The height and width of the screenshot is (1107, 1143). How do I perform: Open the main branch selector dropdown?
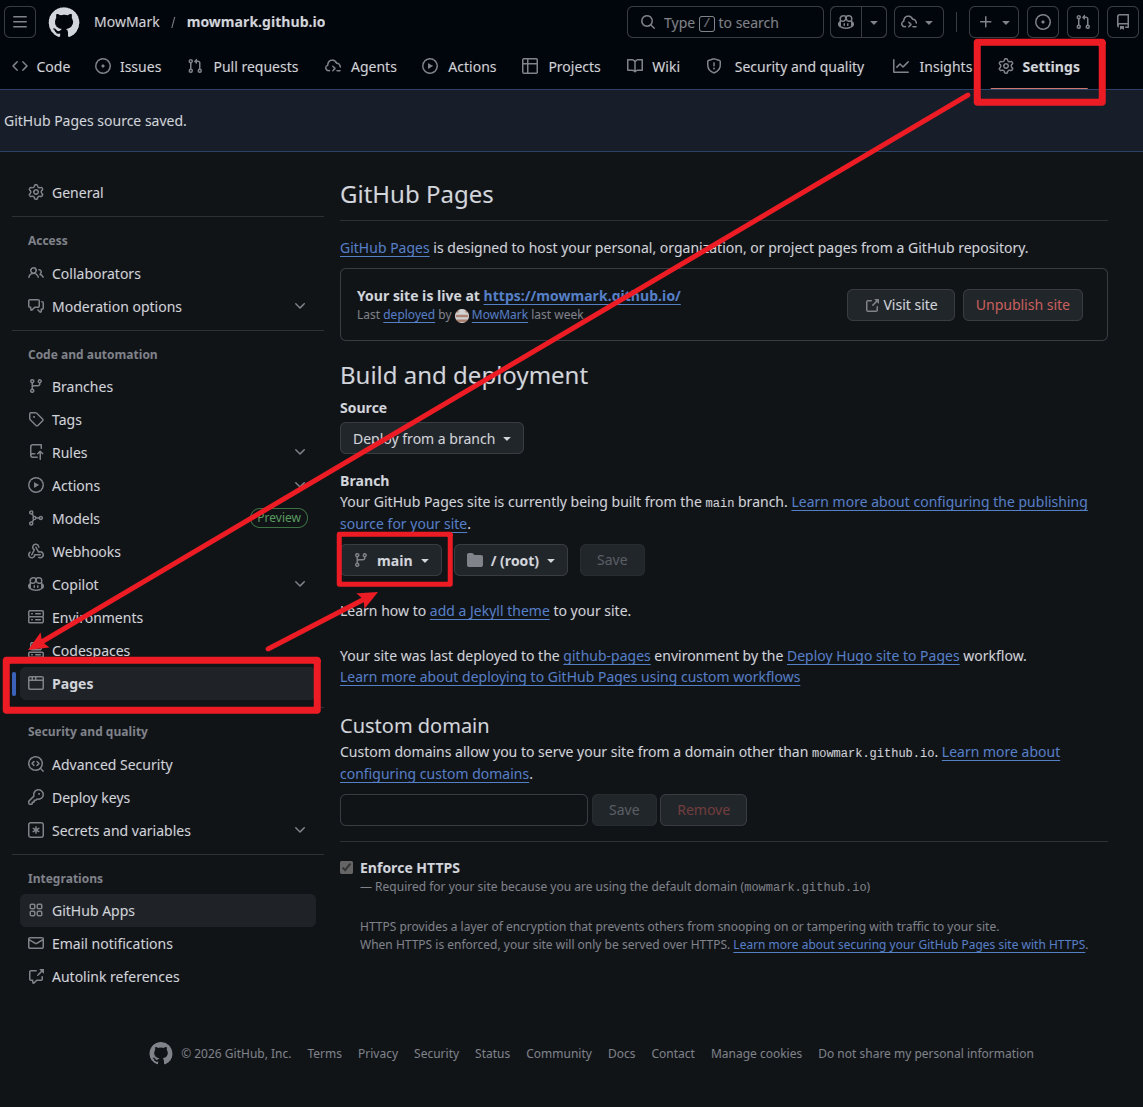391,560
